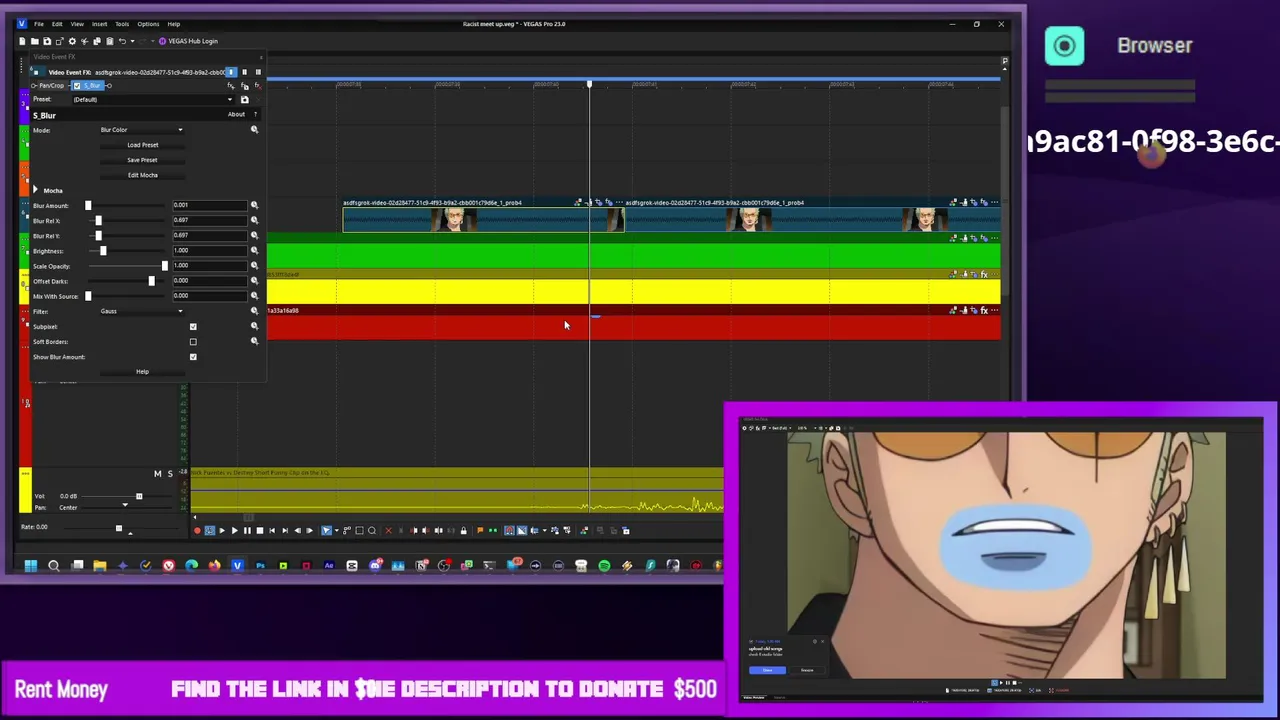Open the Auto Ripple dropdown arrow
Image resolution: width=1280 pixels, height=720 pixels.
point(544,530)
